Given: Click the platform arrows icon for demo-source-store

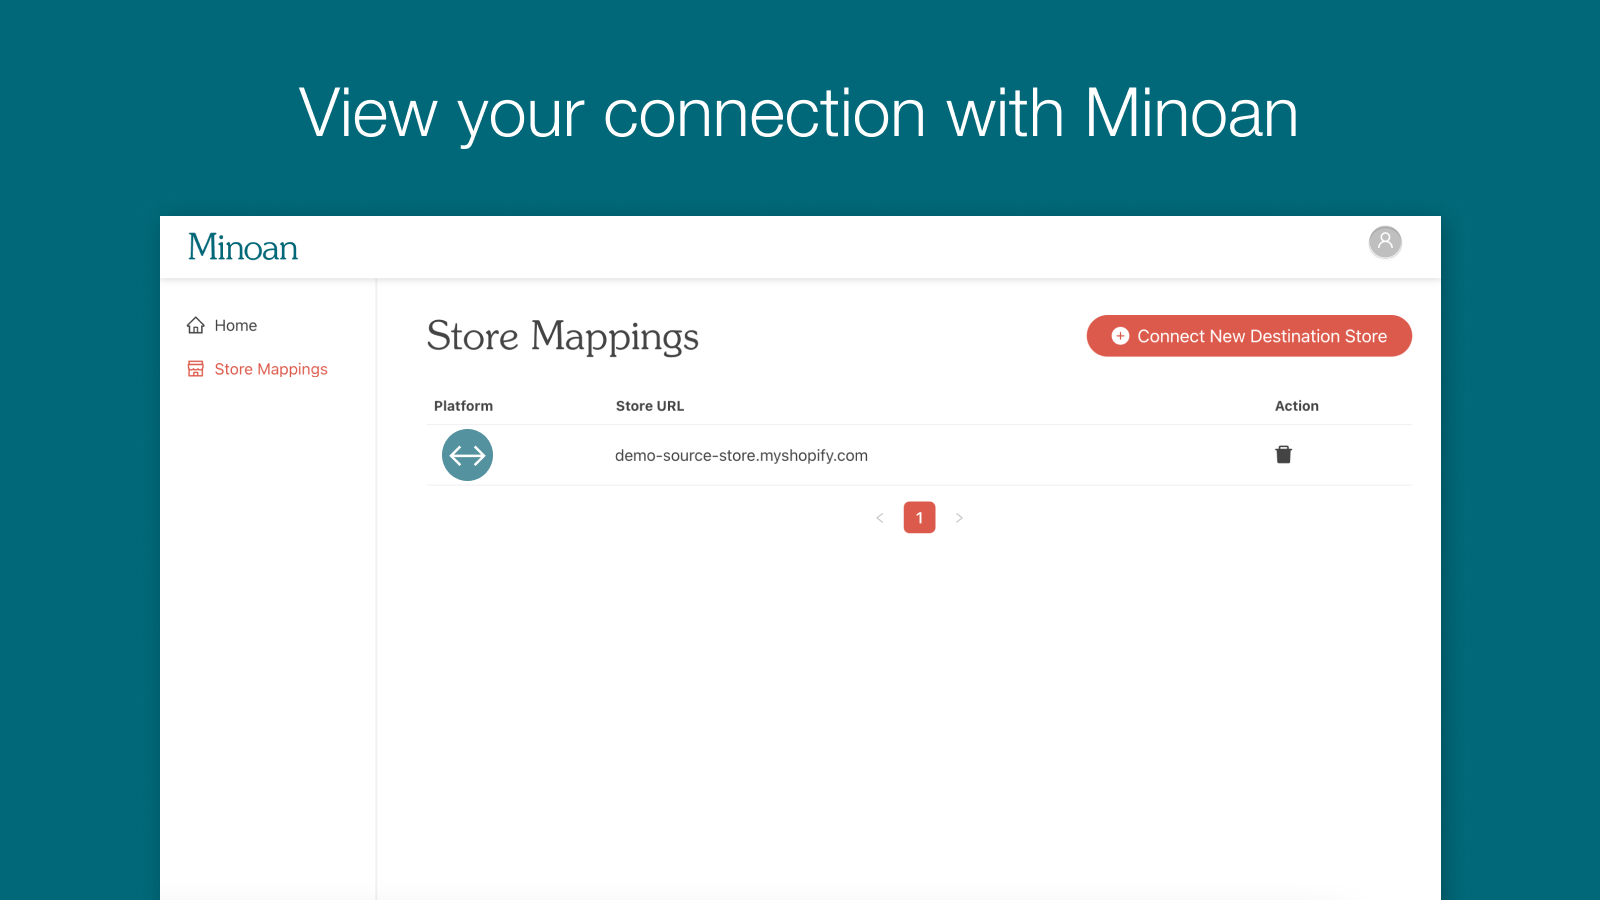Looking at the screenshot, I should point(467,455).
